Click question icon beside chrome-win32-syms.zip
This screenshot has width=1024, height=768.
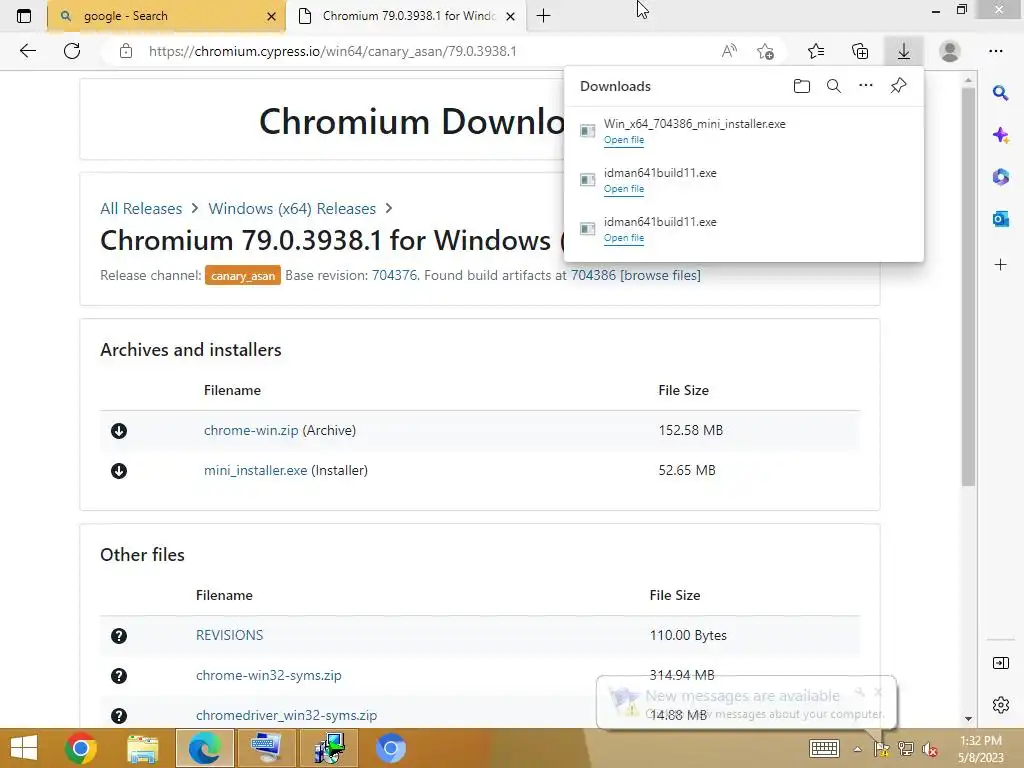point(119,676)
